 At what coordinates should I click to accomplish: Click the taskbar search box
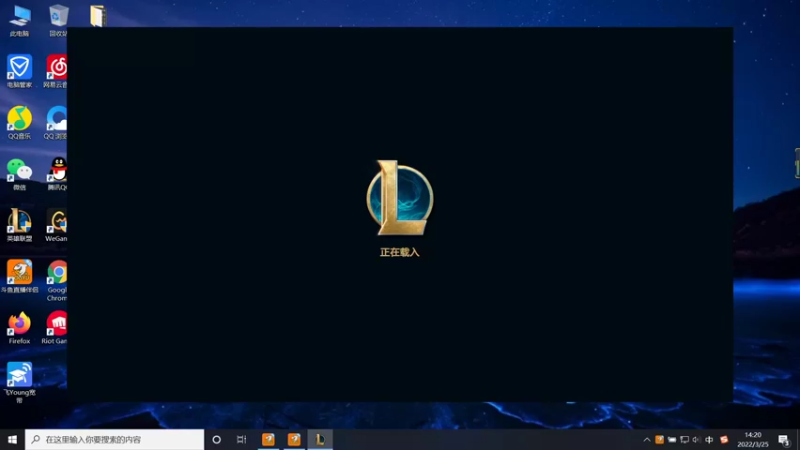[x=114, y=439]
